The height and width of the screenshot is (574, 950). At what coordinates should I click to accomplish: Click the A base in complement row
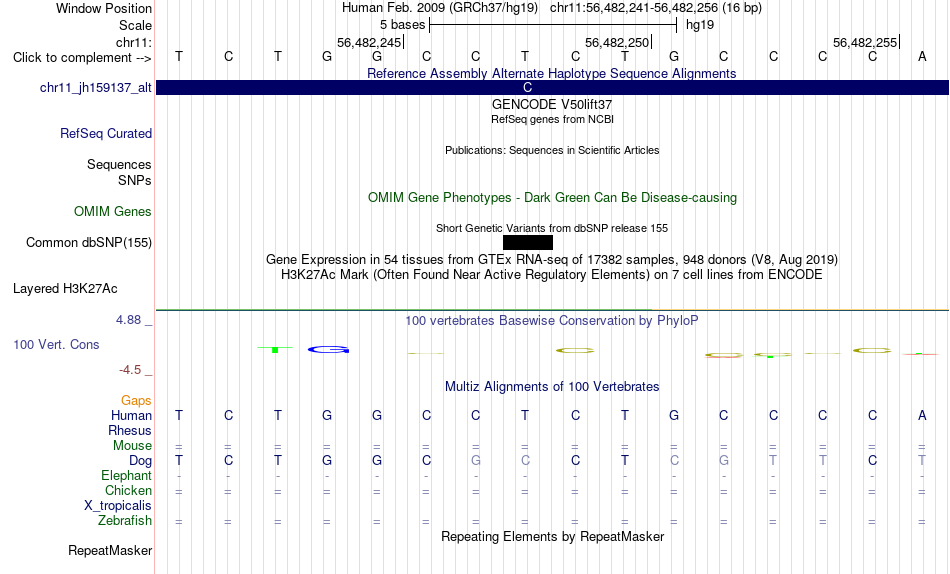[922, 56]
